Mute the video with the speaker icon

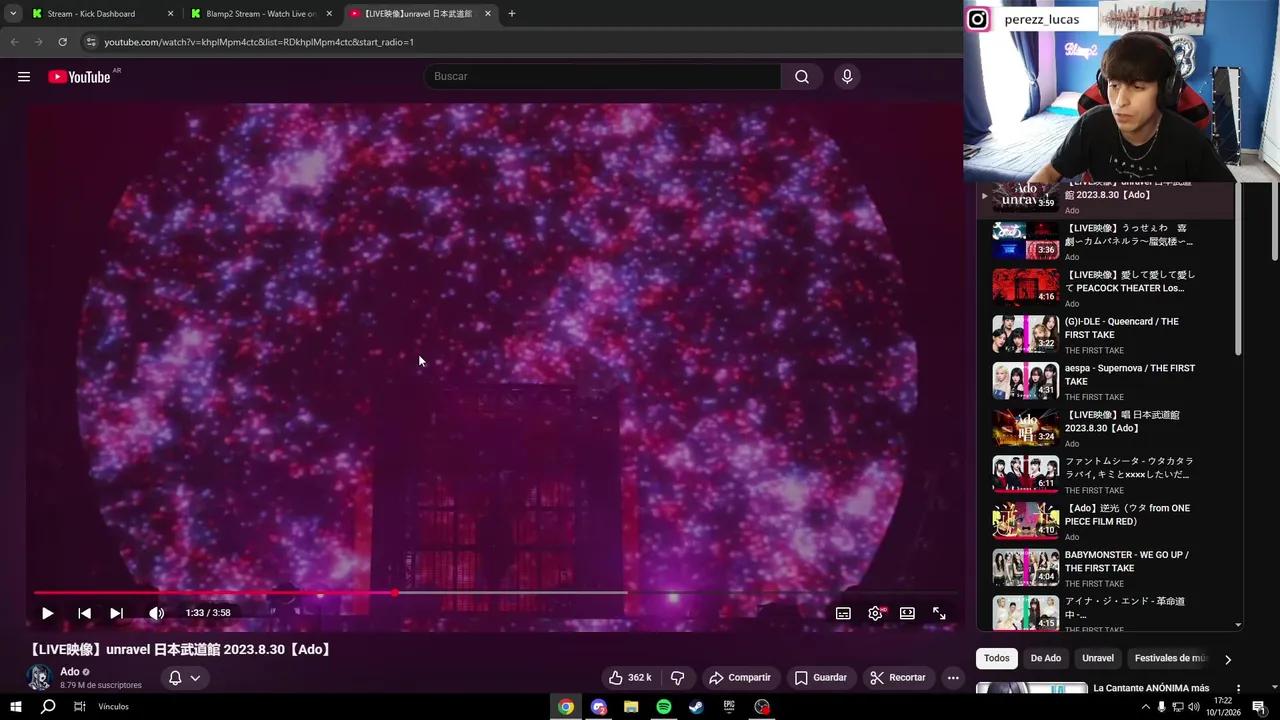pos(156,613)
